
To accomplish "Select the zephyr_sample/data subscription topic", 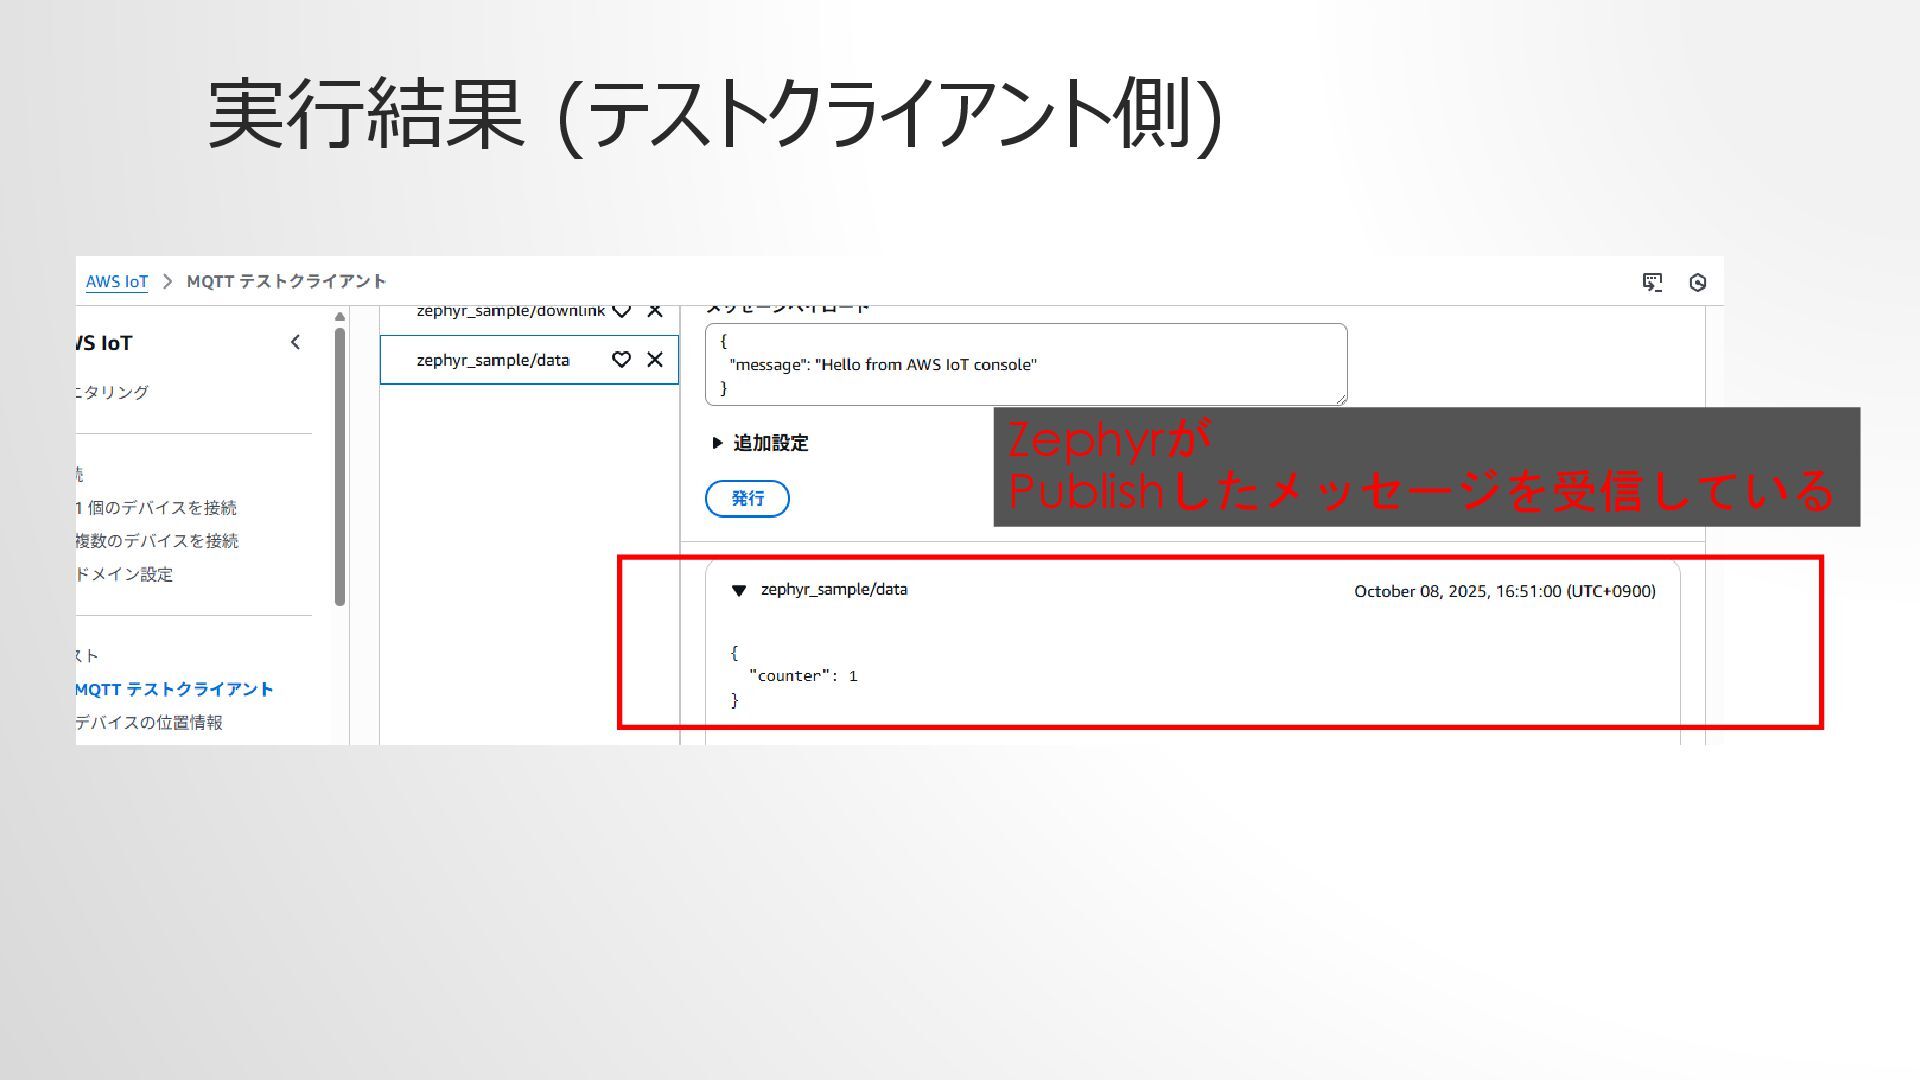I will click(x=493, y=360).
